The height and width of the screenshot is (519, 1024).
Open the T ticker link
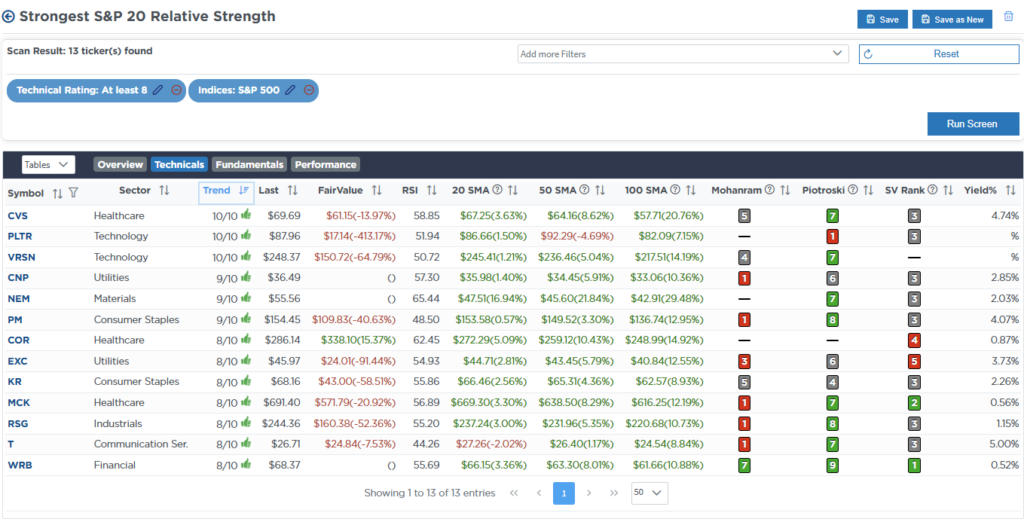coord(10,444)
